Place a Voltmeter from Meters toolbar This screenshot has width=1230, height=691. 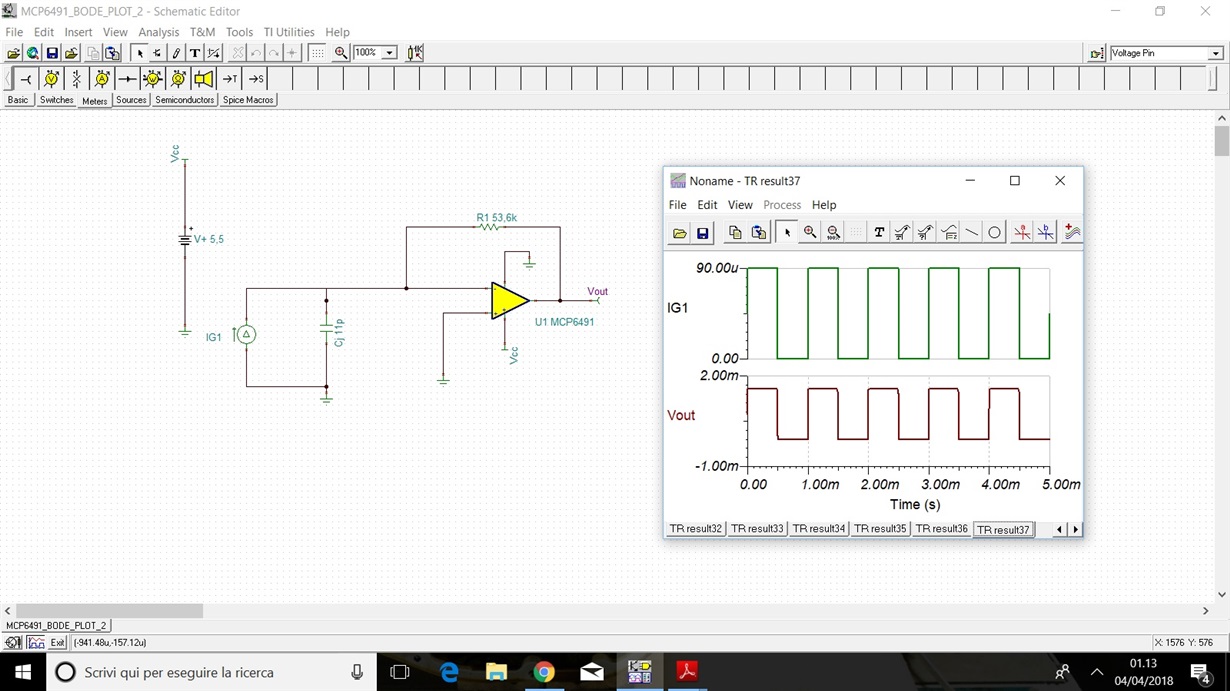[51, 79]
